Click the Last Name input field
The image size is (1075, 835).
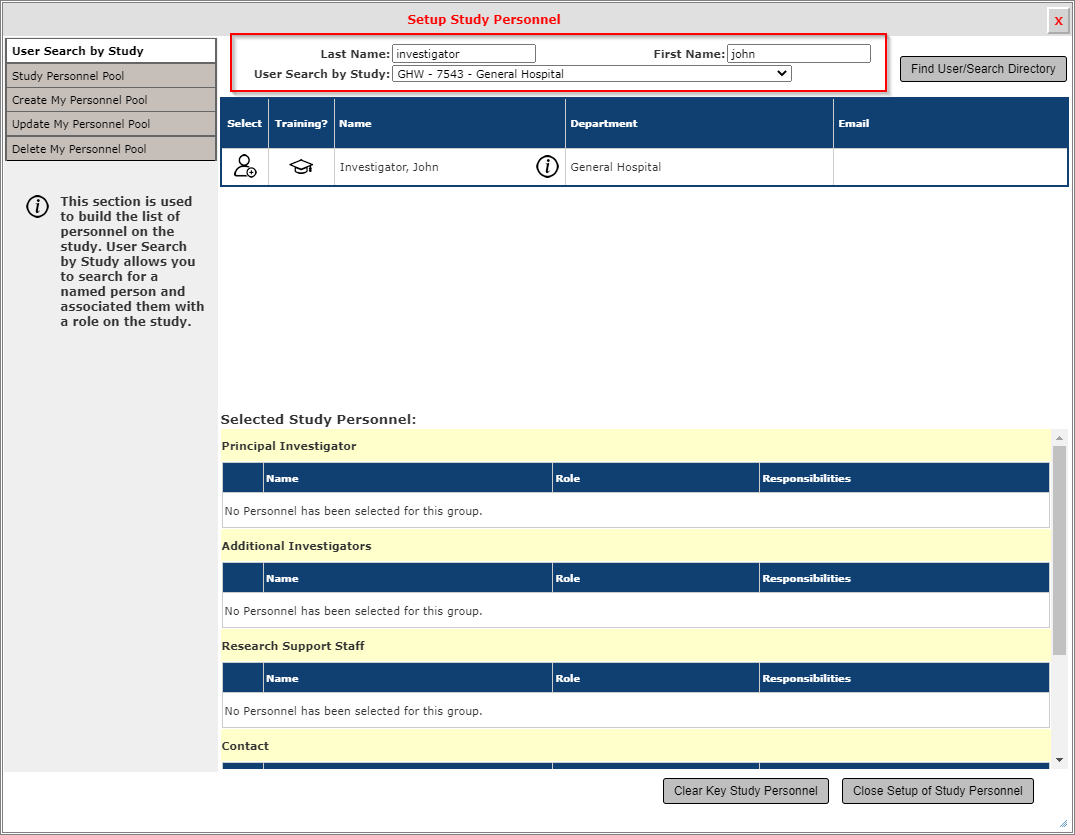(x=463, y=53)
